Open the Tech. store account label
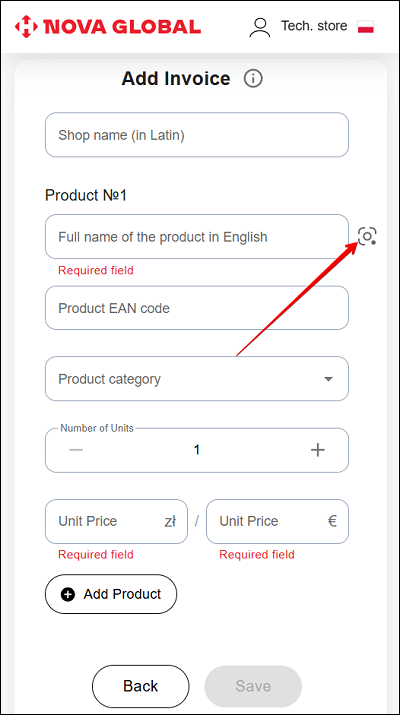 (x=314, y=26)
